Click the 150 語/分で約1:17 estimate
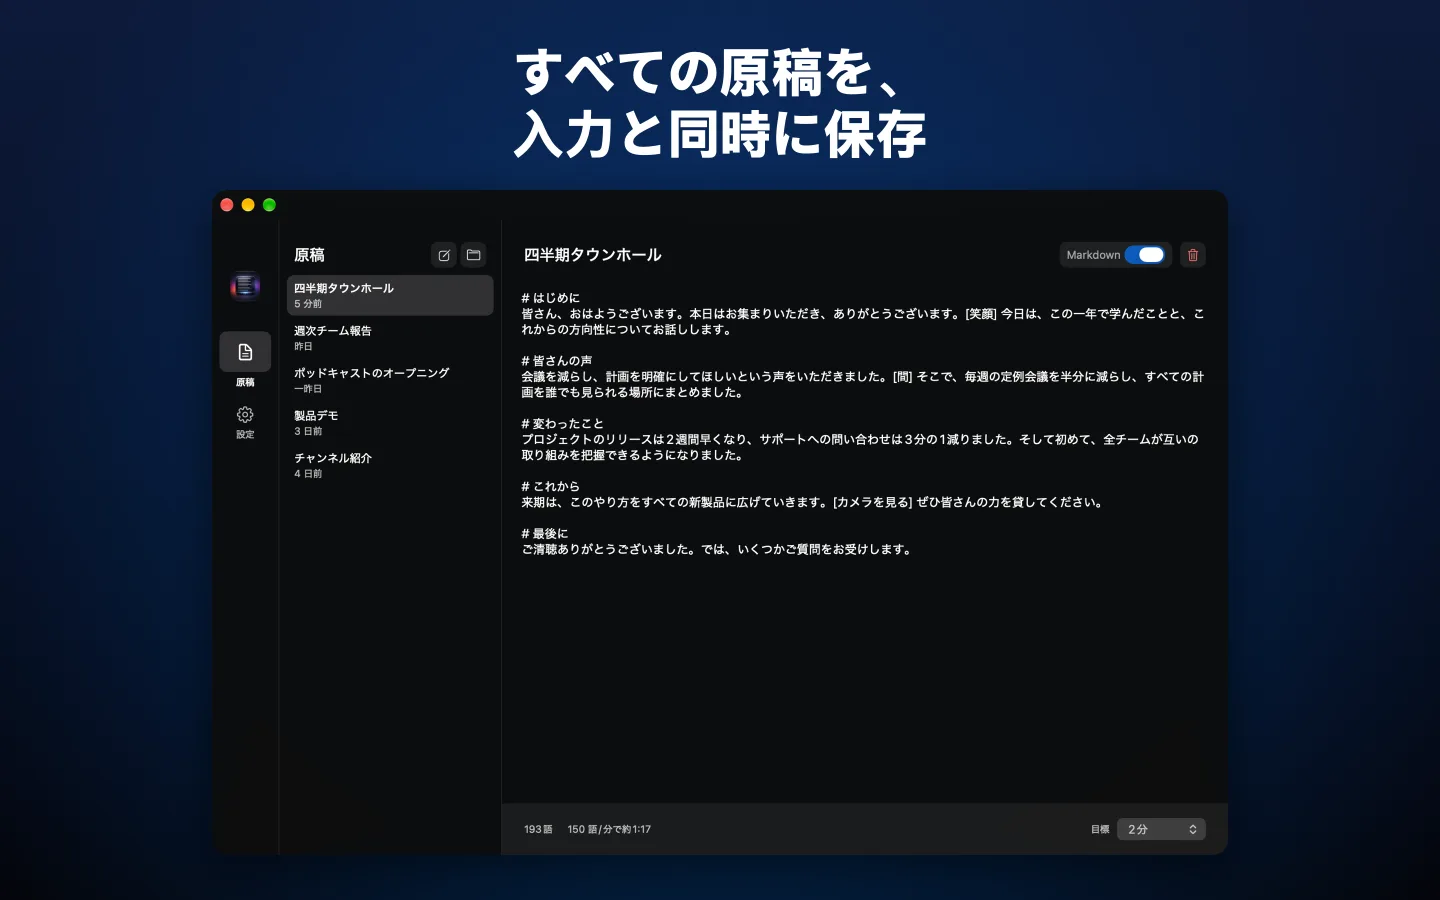Screen dimensions: 1440x900 coord(609,829)
